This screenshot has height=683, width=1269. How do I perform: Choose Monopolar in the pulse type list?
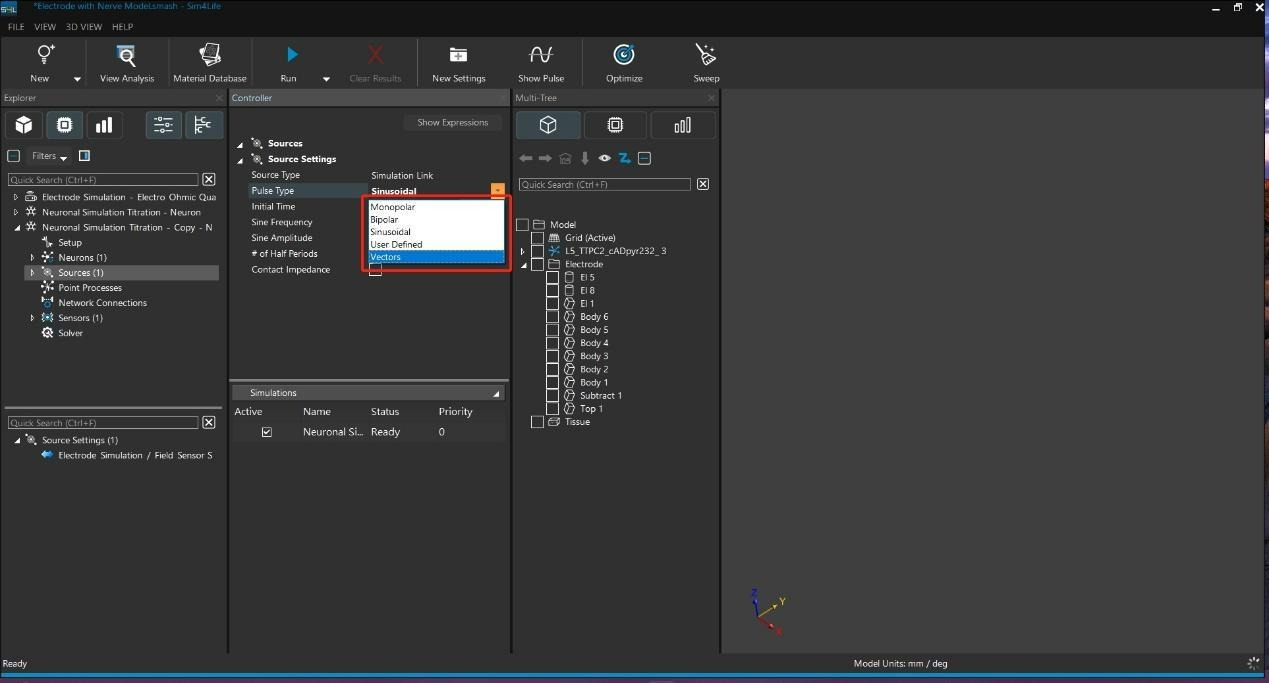(x=392, y=207)
